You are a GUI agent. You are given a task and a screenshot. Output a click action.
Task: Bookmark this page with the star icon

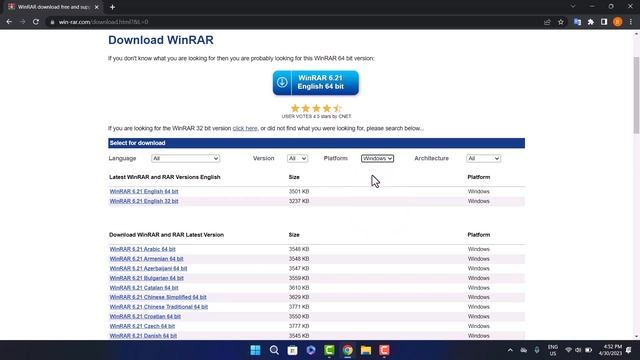click(x=561, y=22)
